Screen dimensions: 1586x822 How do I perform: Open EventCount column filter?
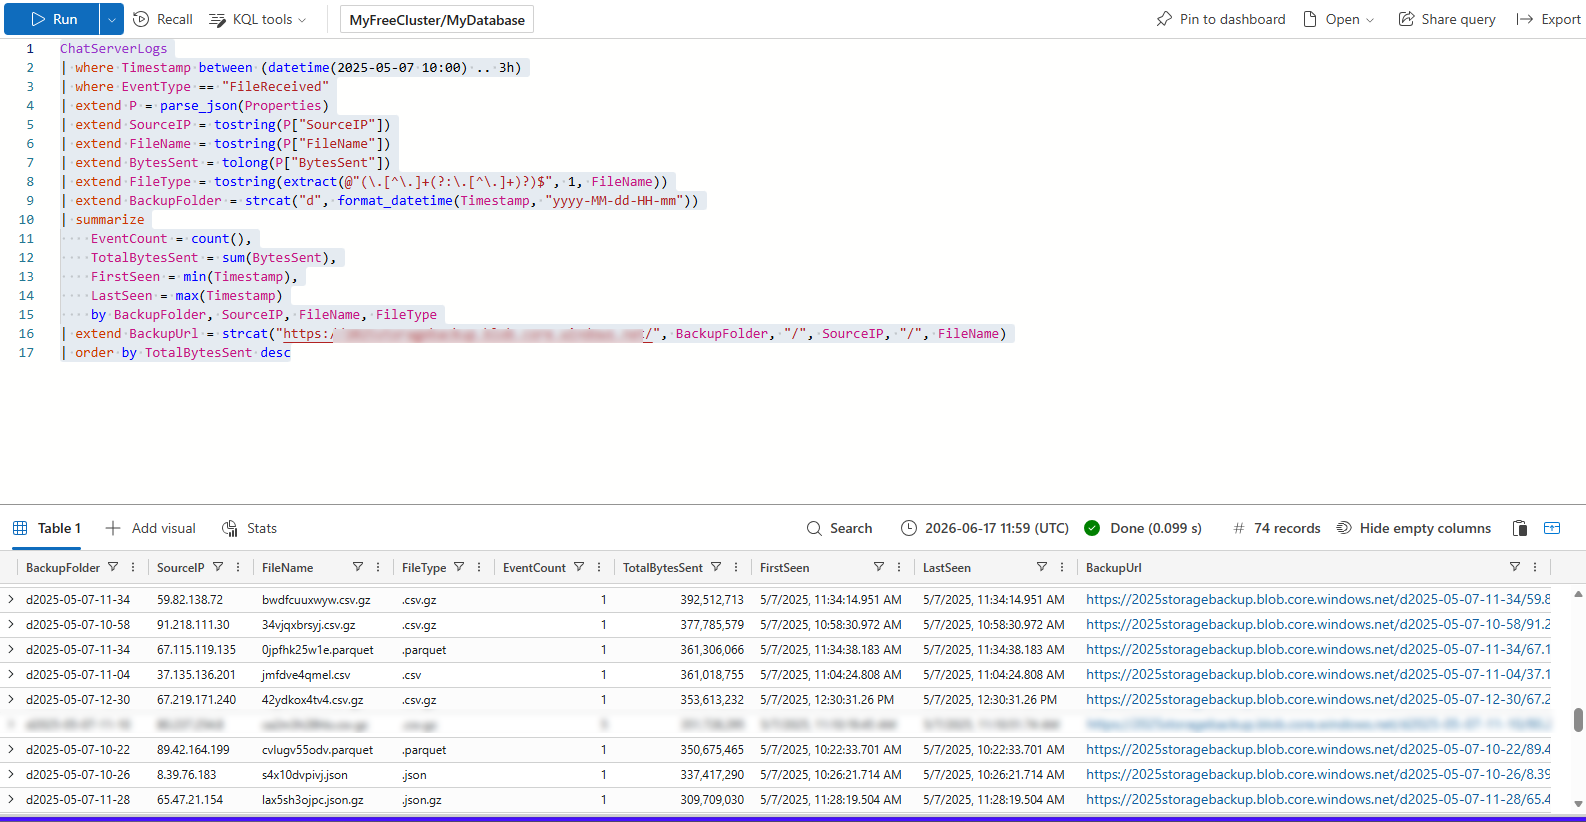click(579, 567)
